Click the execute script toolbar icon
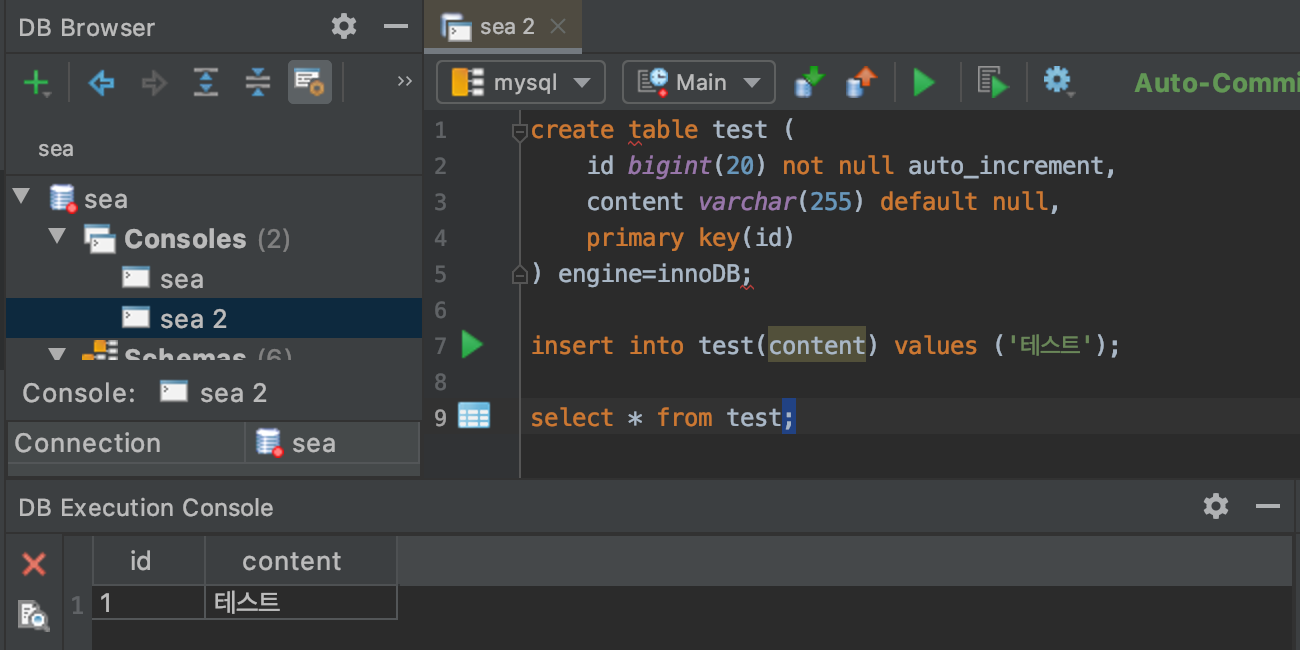The width and height of the screenshot is (1300, 650). point(992,83)
